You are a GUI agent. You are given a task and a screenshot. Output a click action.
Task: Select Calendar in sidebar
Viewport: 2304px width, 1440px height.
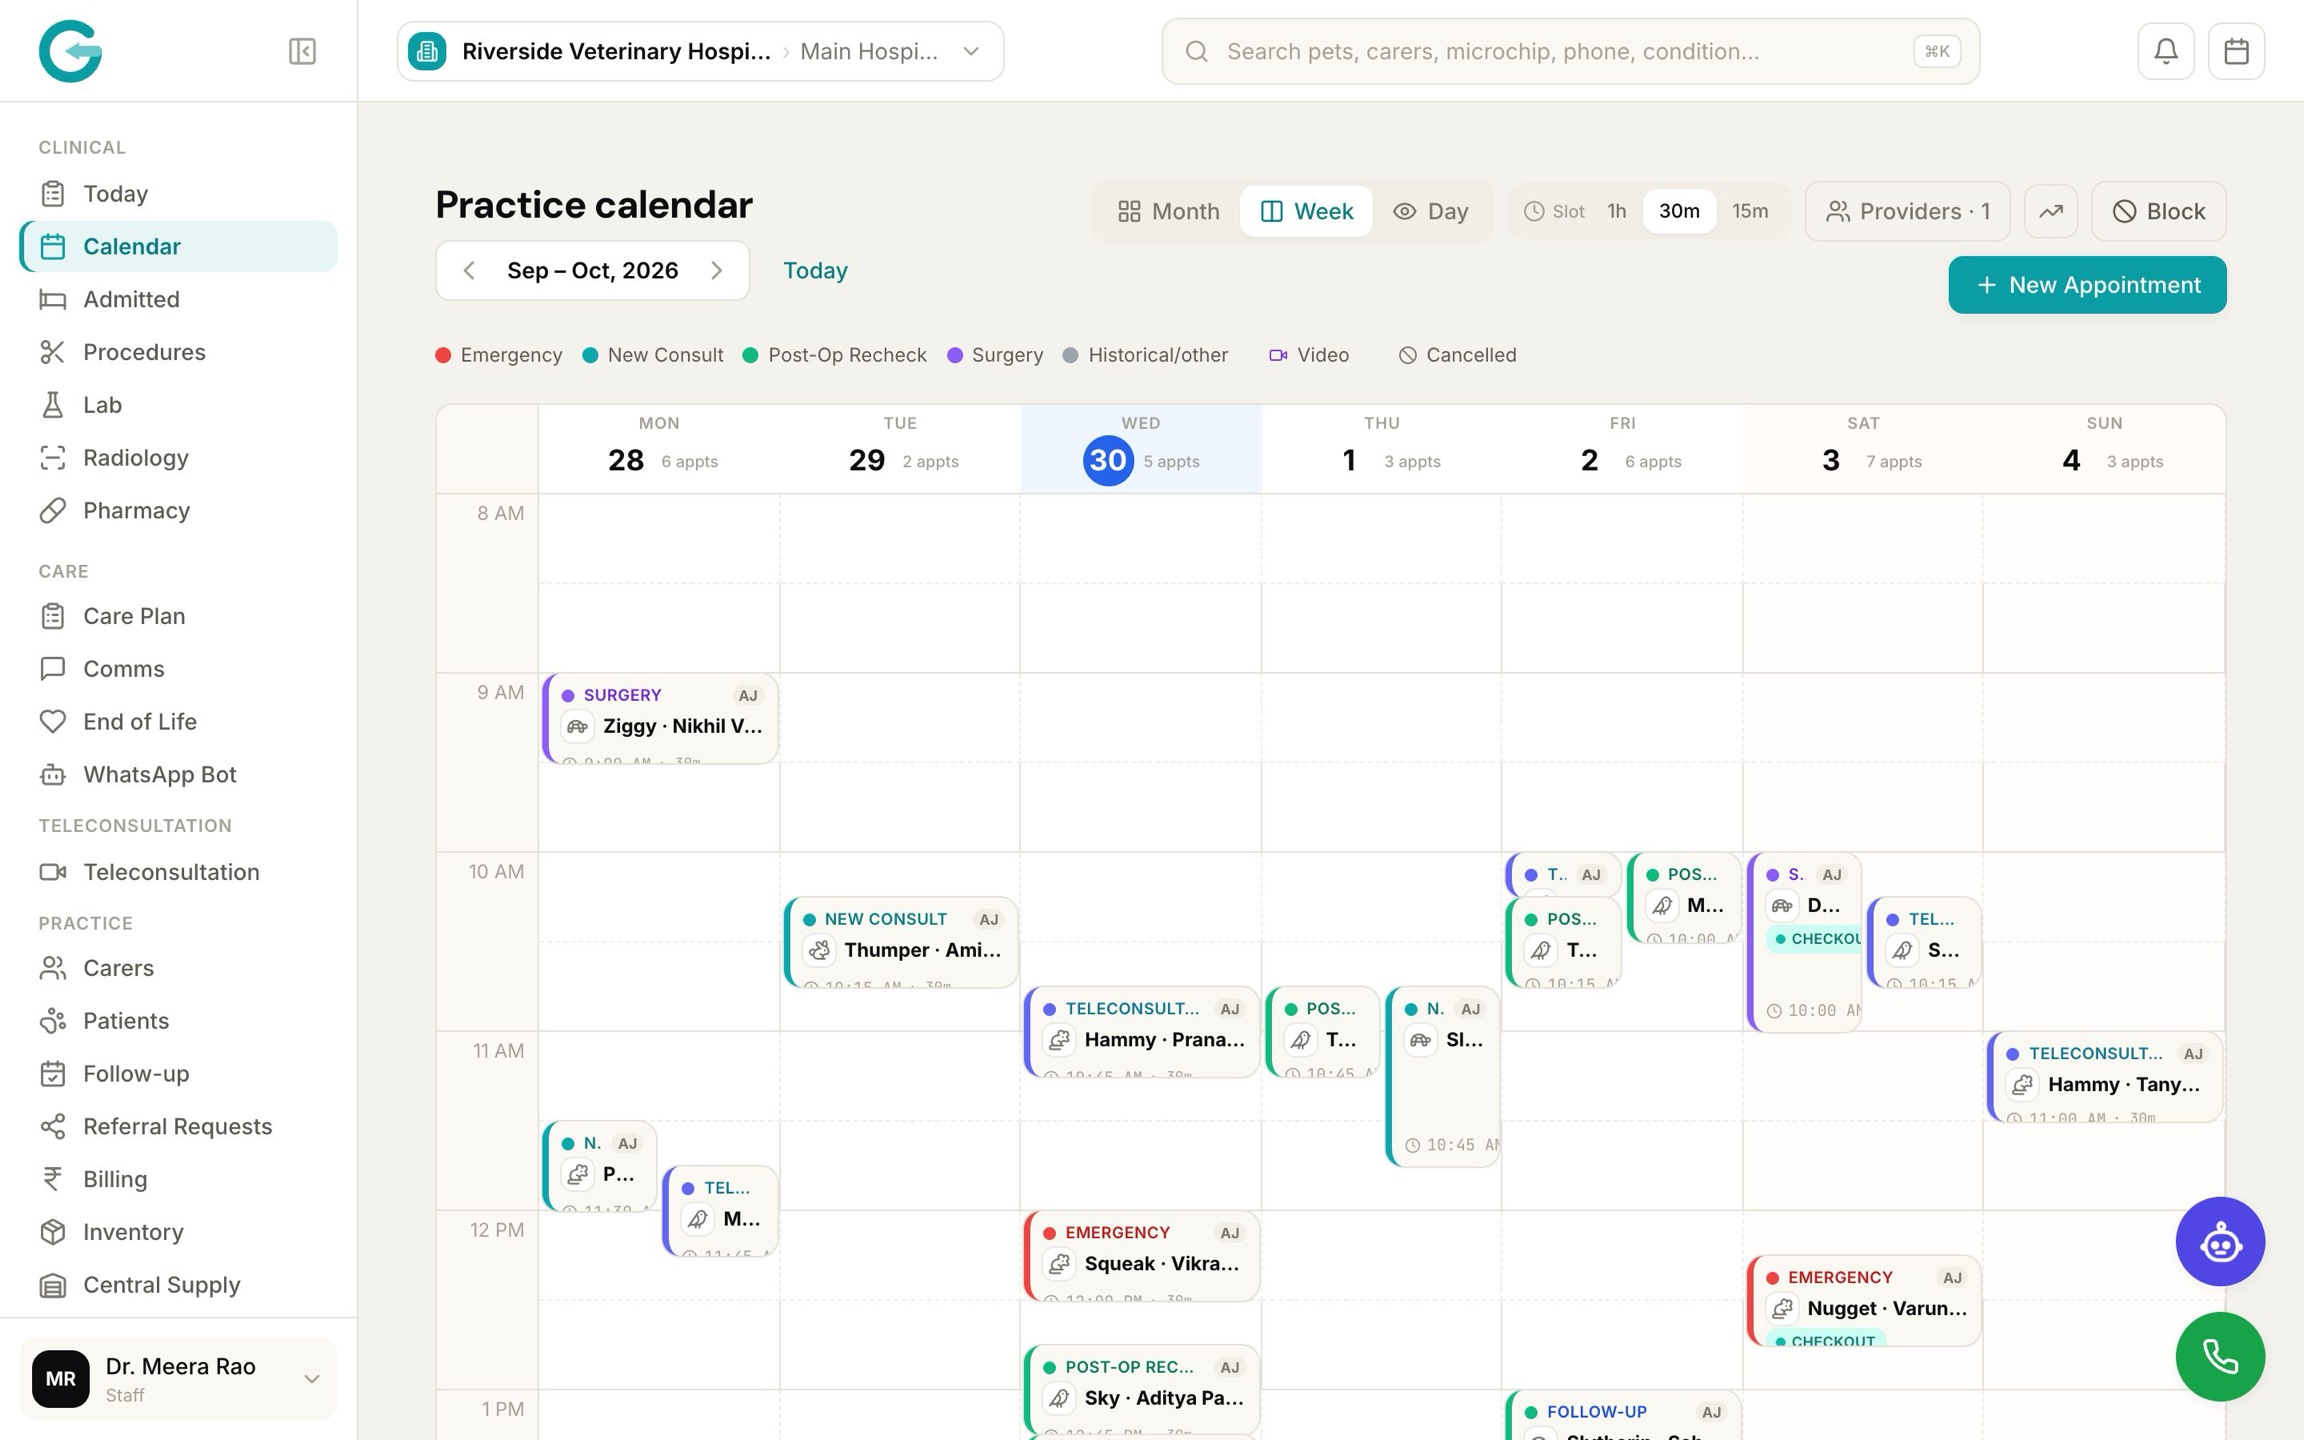click(x=178, y=246)
